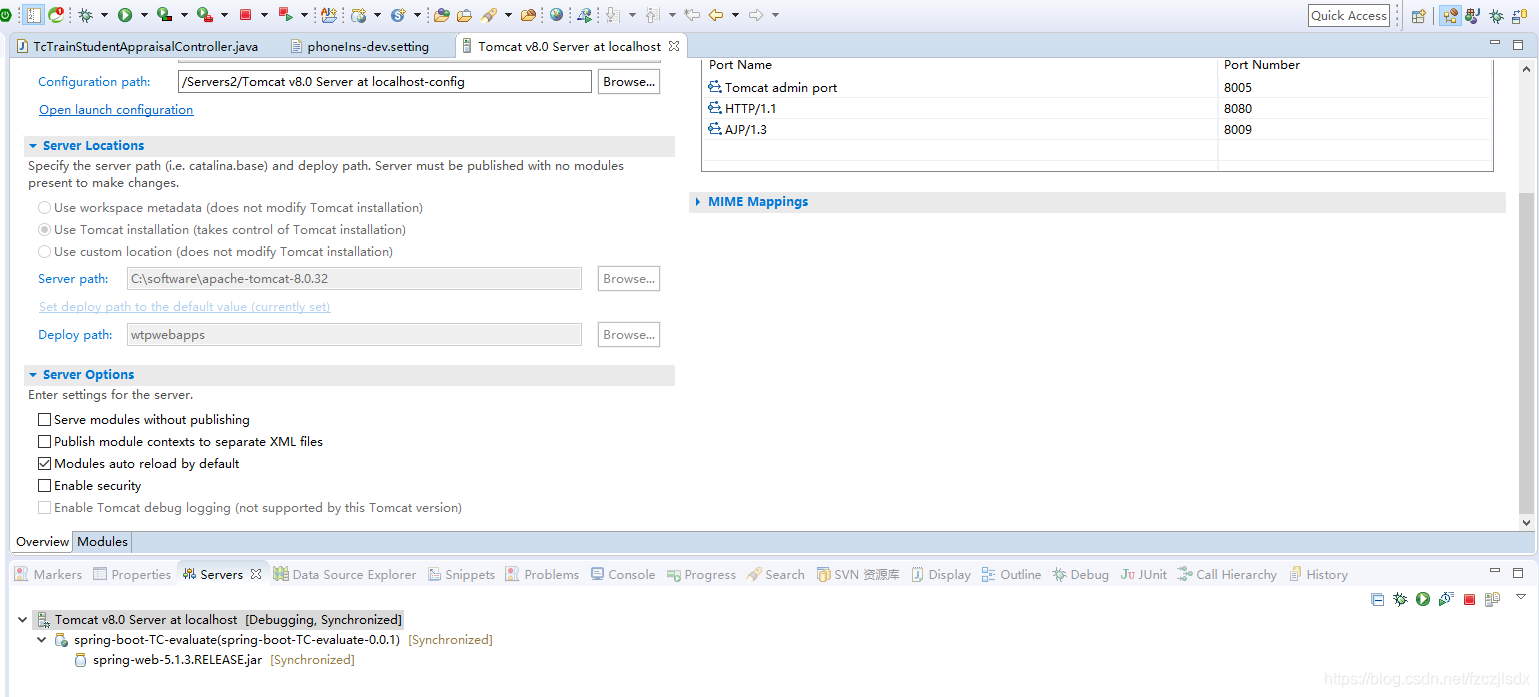Click Start server in profile mode icon
The height and width of the screenshot is (697, 1539).
click(x=1446, y=599)
